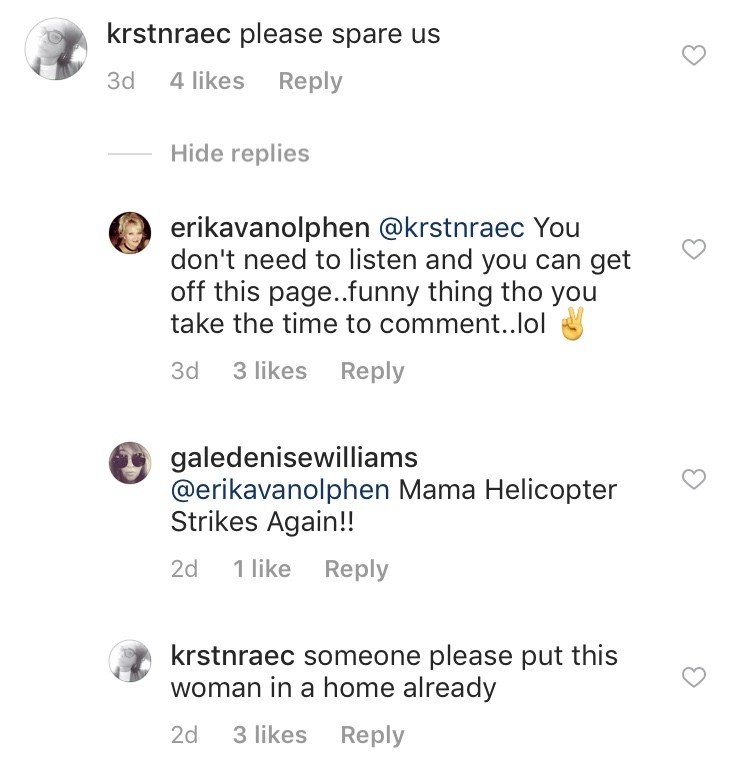Heart the 'put this woman in a home' comment
Image resolution: width=750 pixels, height=761 pixels.
(694, 678)
